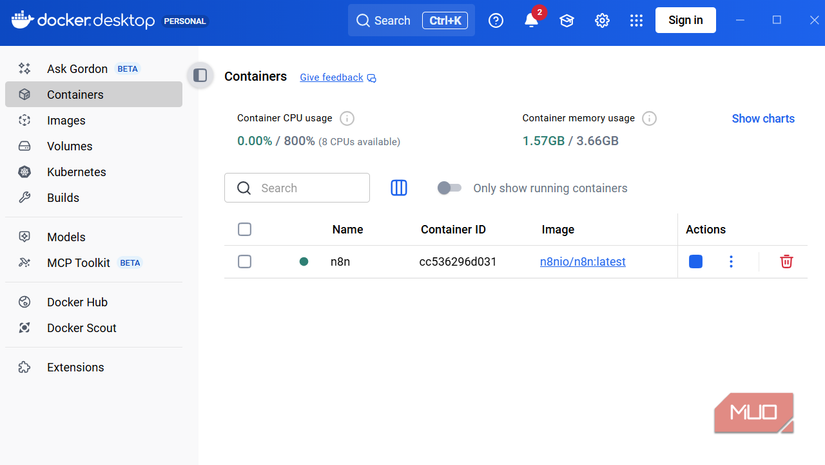Click the containers Search input field
The width and height of the screenshot is (825, 465).
coord(297,188)
